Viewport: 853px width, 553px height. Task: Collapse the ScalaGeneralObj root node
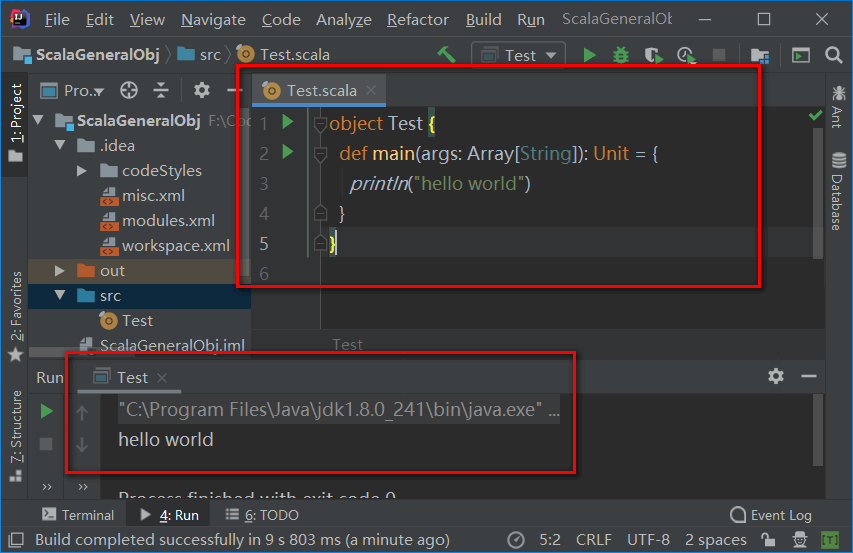pos(39,120)
